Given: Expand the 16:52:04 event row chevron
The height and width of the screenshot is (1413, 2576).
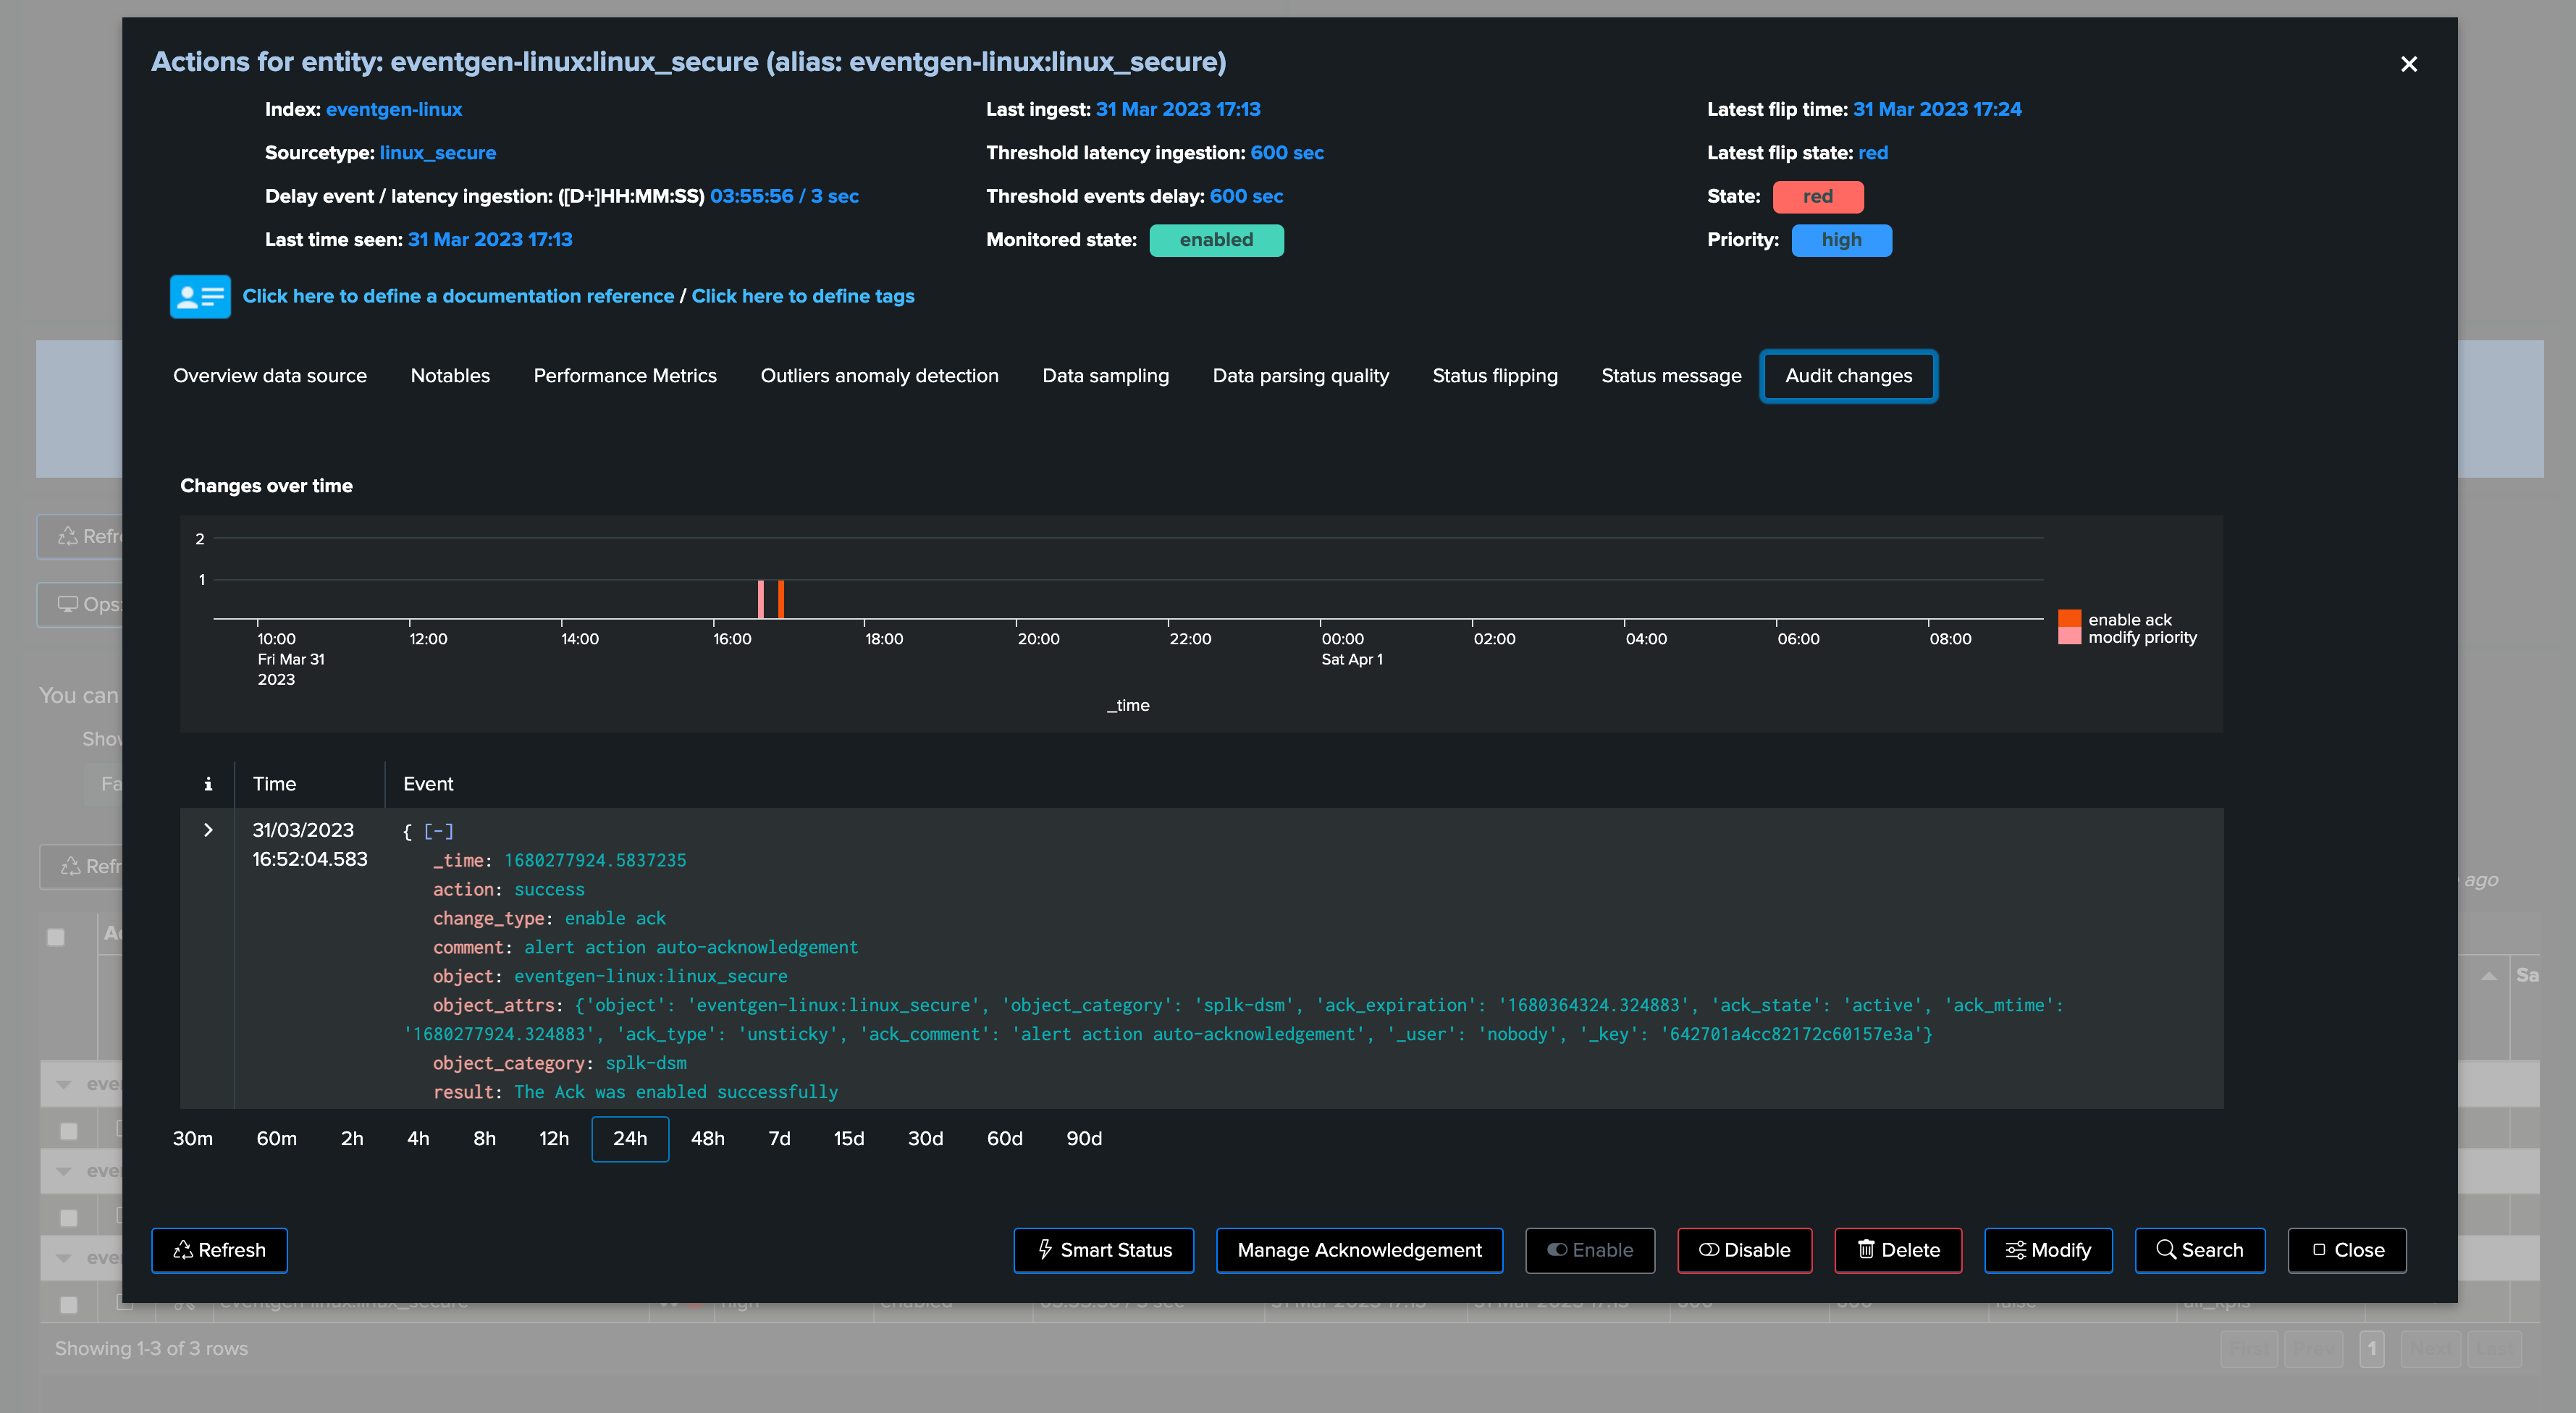Looking at the screenshot, I should click(208, 830).
